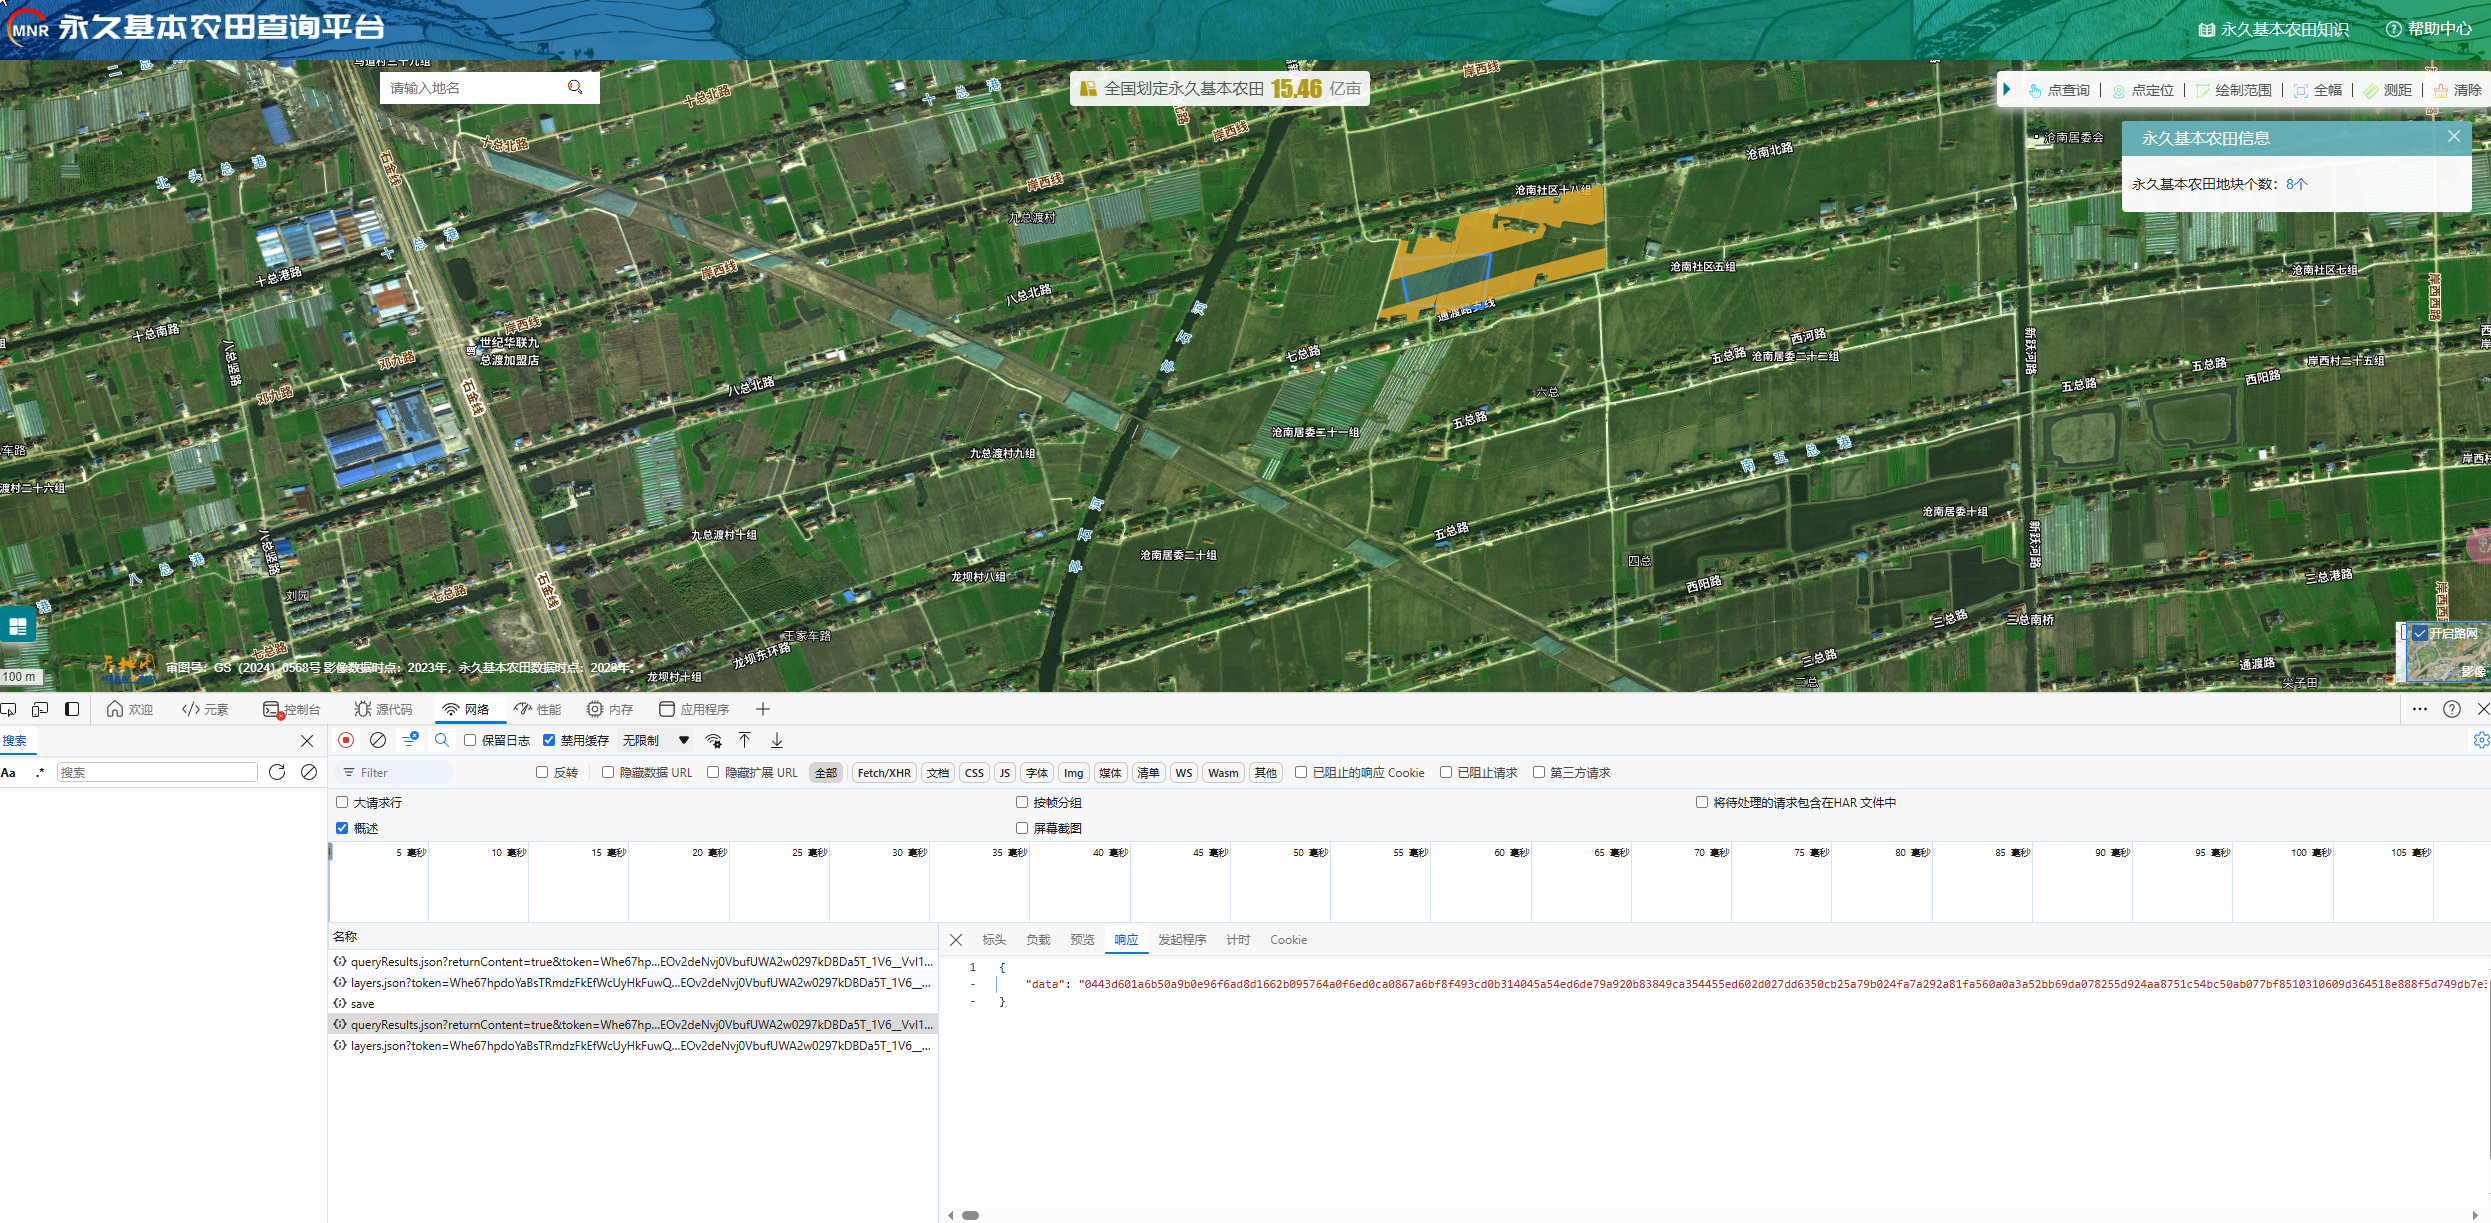The image size is (2491, 1223).
Task: Collapse the map toolbar arrow
Action: (x=2007, y=89)
